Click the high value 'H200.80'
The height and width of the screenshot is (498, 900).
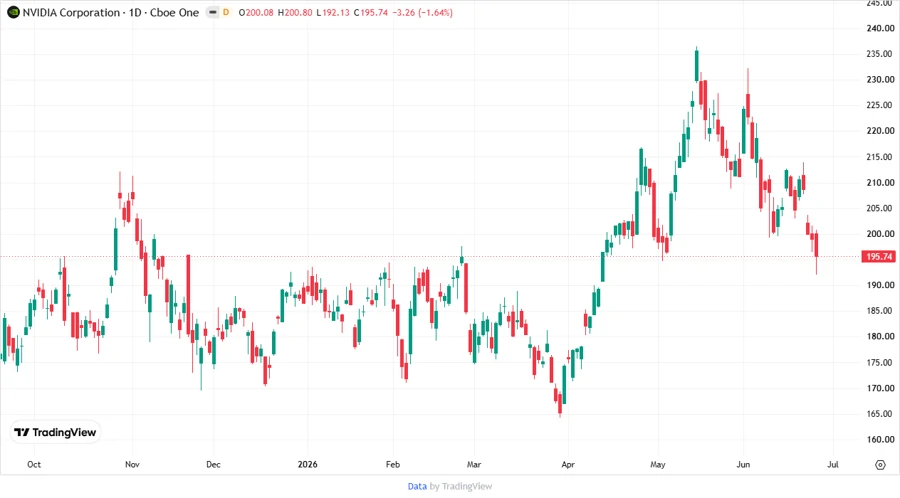pyautogui.click(x=295, y=12)
